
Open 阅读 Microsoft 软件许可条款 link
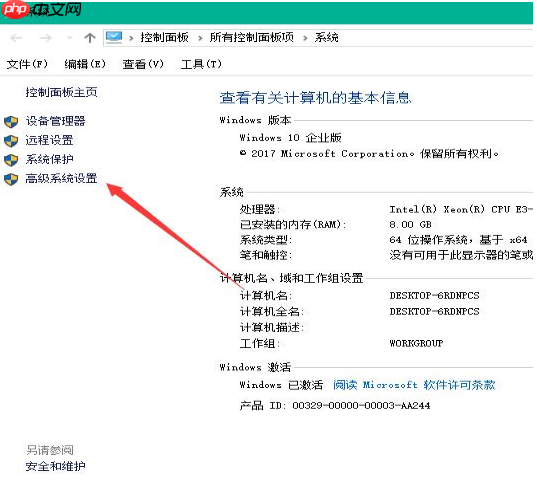point(414,385)
